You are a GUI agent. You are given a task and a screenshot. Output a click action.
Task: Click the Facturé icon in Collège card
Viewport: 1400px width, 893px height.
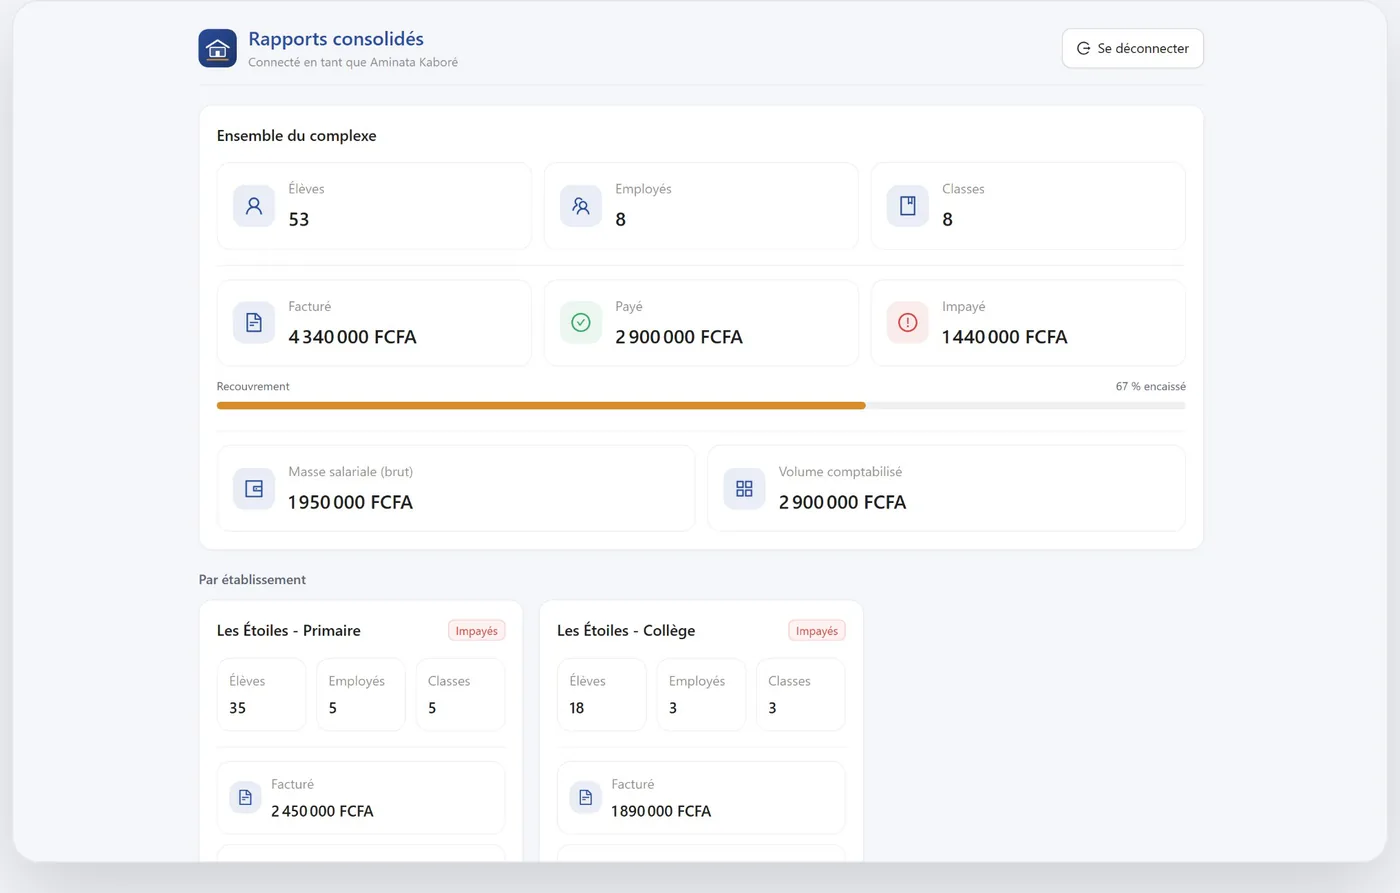[x=585, y=798]
